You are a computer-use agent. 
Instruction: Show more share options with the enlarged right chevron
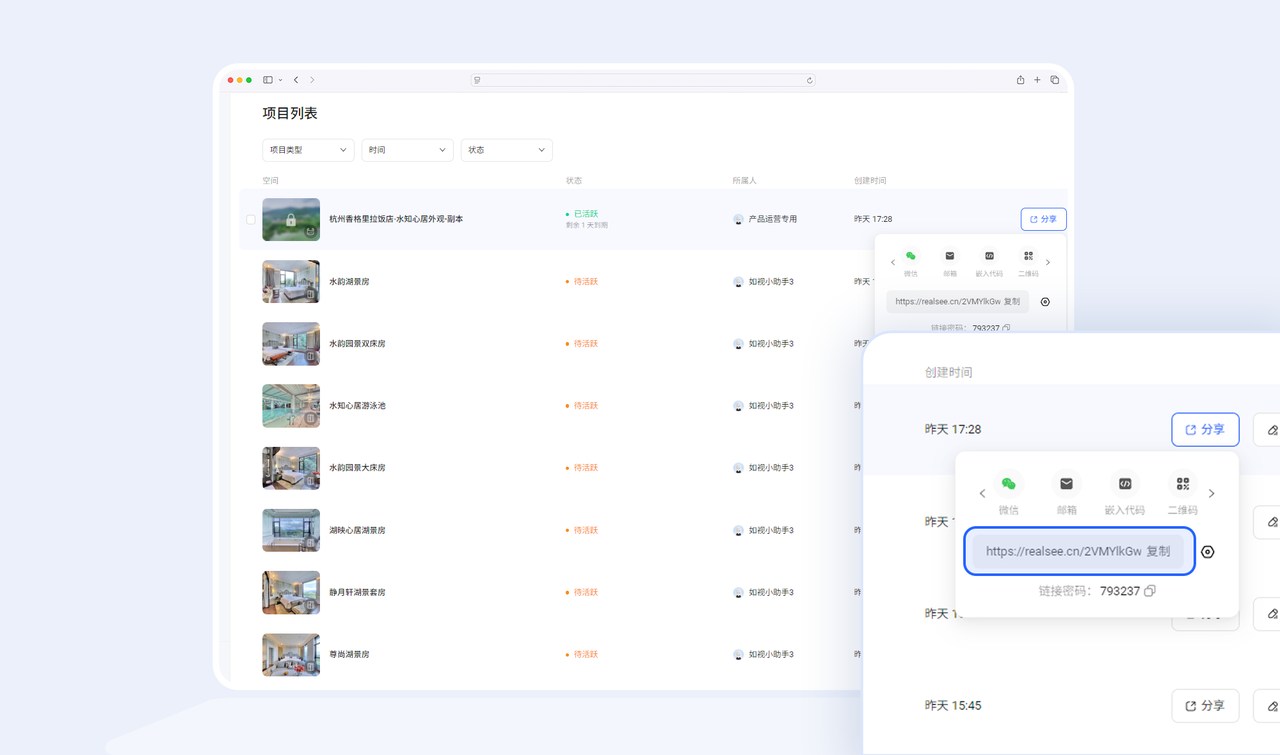(x=1212, y=494)
